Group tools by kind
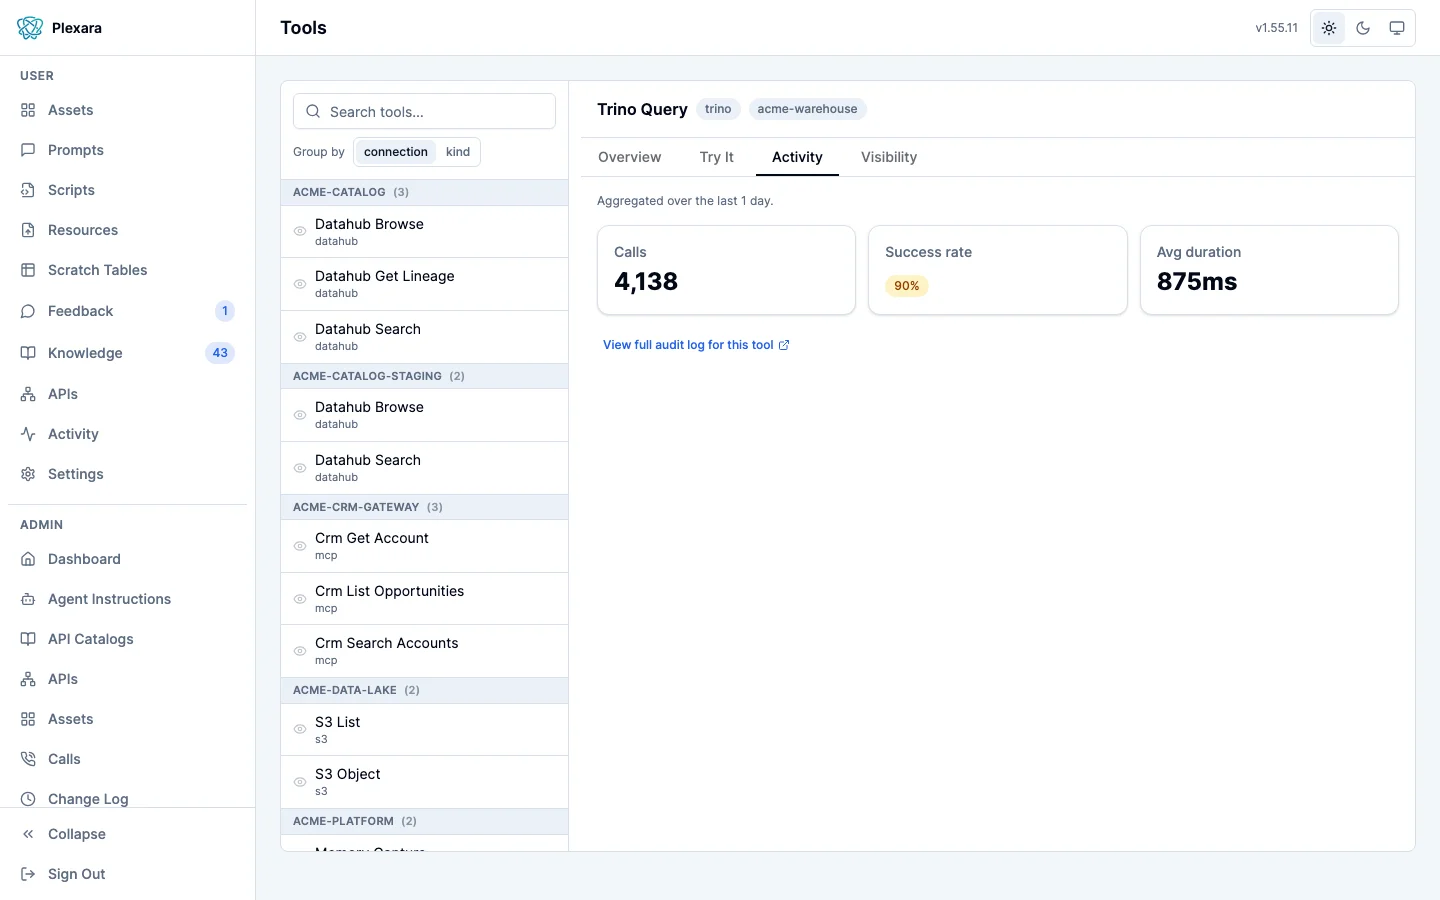The height and width of the screenshot is (900, 1440). (x=458, y=152)
